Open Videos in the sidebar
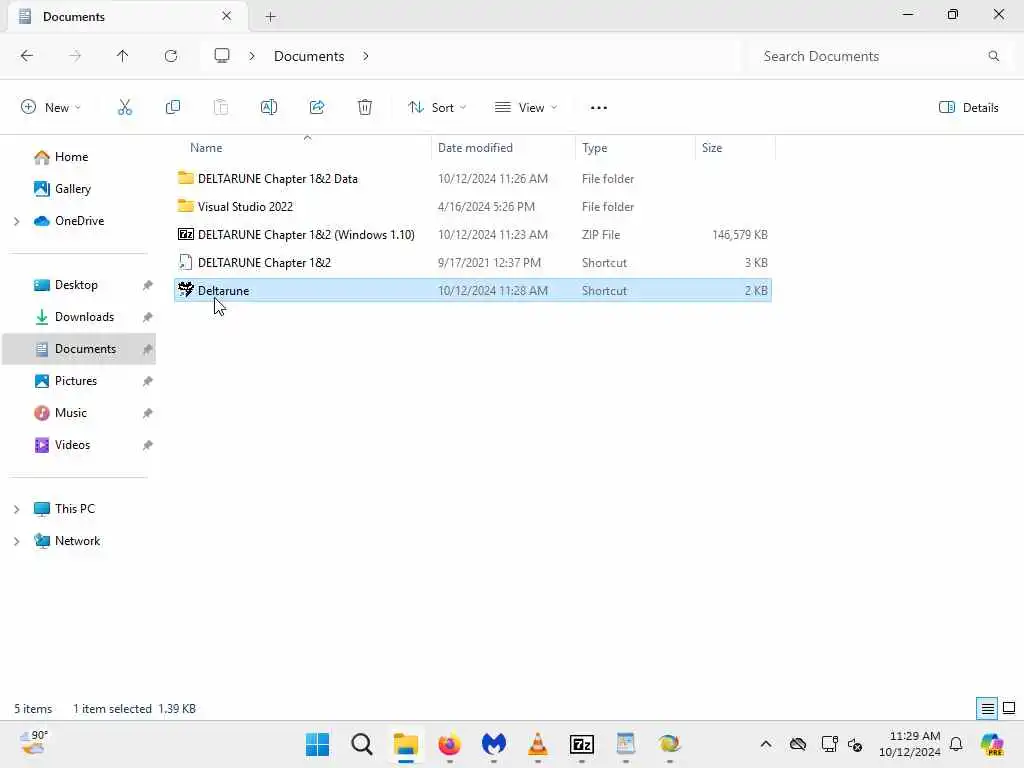 [72, 445]
